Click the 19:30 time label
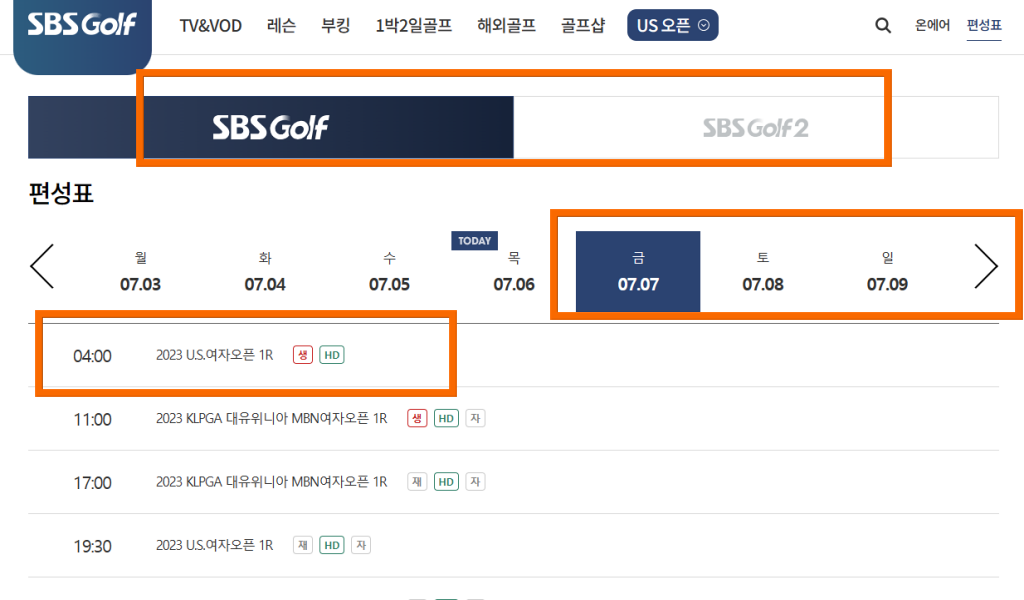The image size is (1024, 600). (92, 546)
